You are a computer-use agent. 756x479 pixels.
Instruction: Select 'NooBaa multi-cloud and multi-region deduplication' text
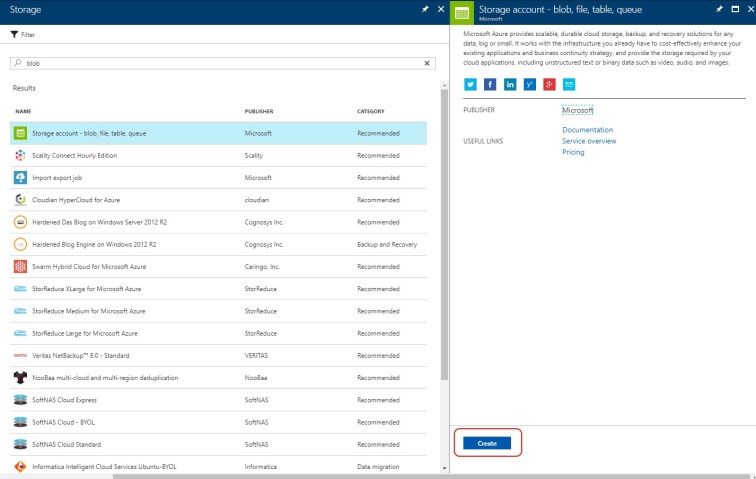[105, 377]
